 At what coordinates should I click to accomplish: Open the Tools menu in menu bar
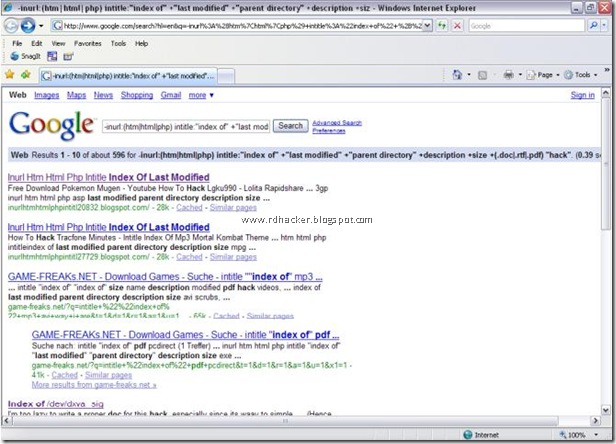tap(118, 43)
